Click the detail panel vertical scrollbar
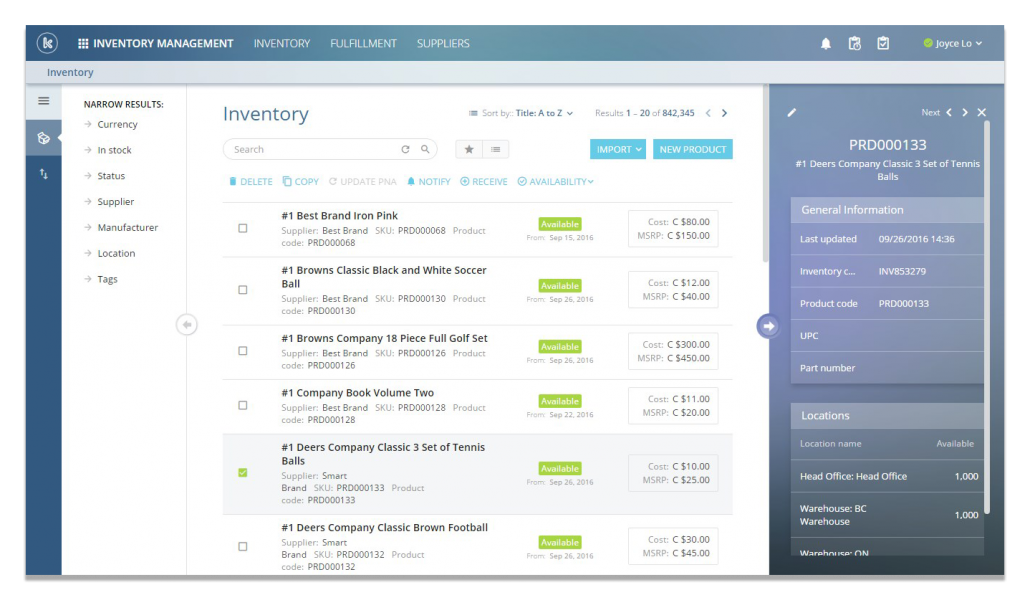The width and height of the screenshot is (1030, 600). (x=987, y=315)
